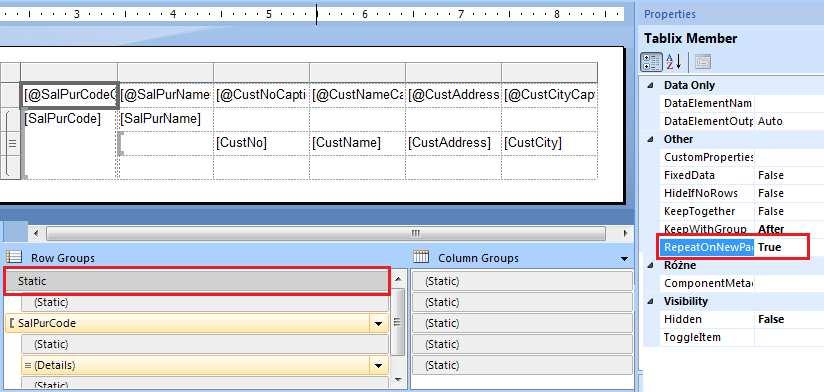Click the RepeatOnNewPage True value
Screen dimensions: 824x392
click(769, 247)
